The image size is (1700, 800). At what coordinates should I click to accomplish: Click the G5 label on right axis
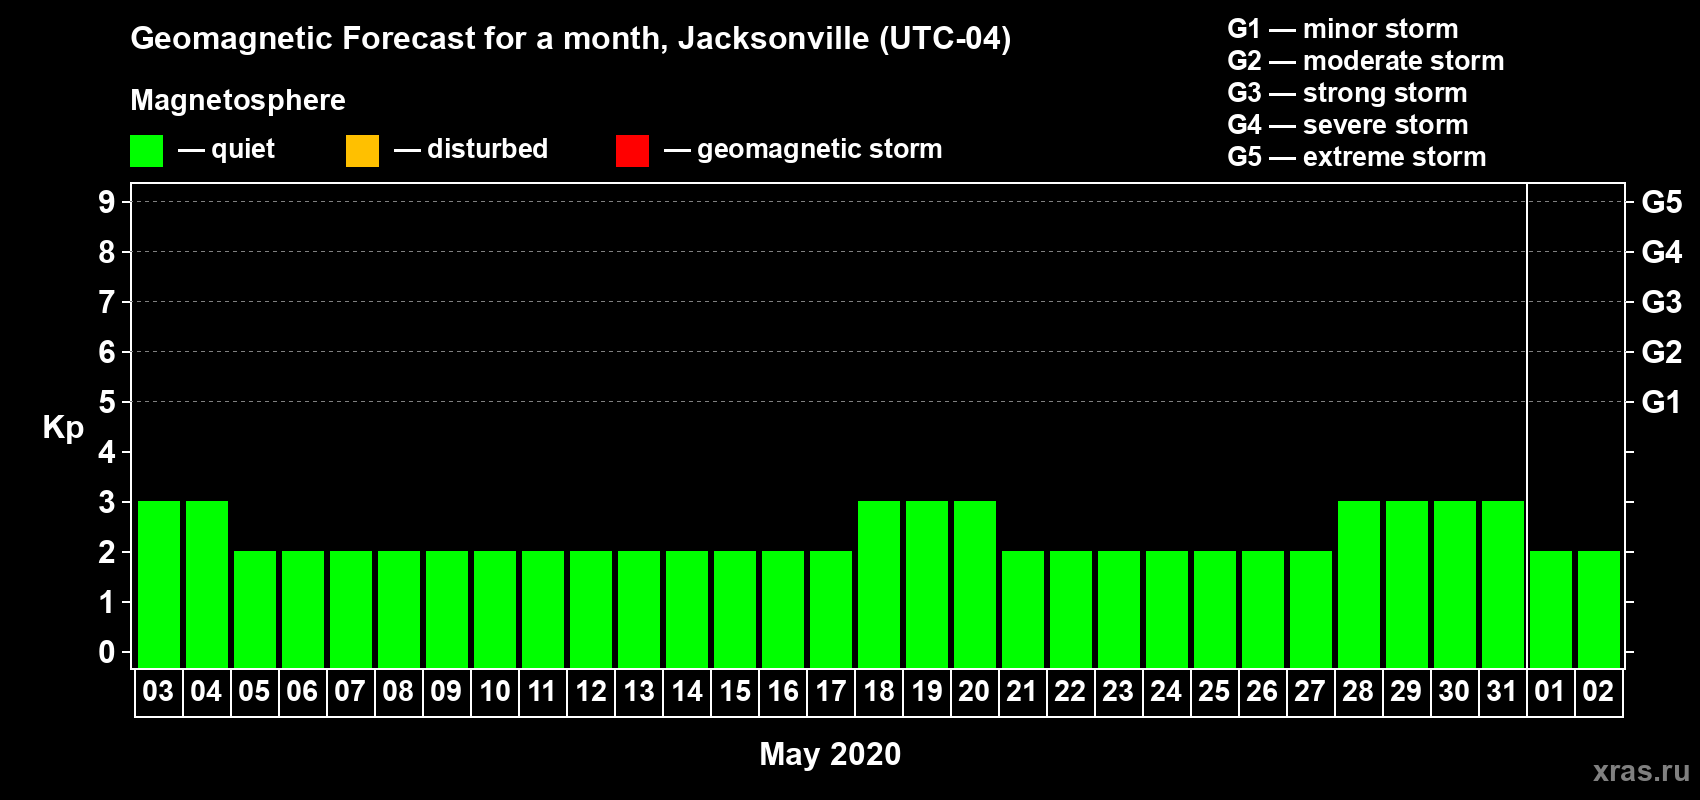pos(1661,202)
